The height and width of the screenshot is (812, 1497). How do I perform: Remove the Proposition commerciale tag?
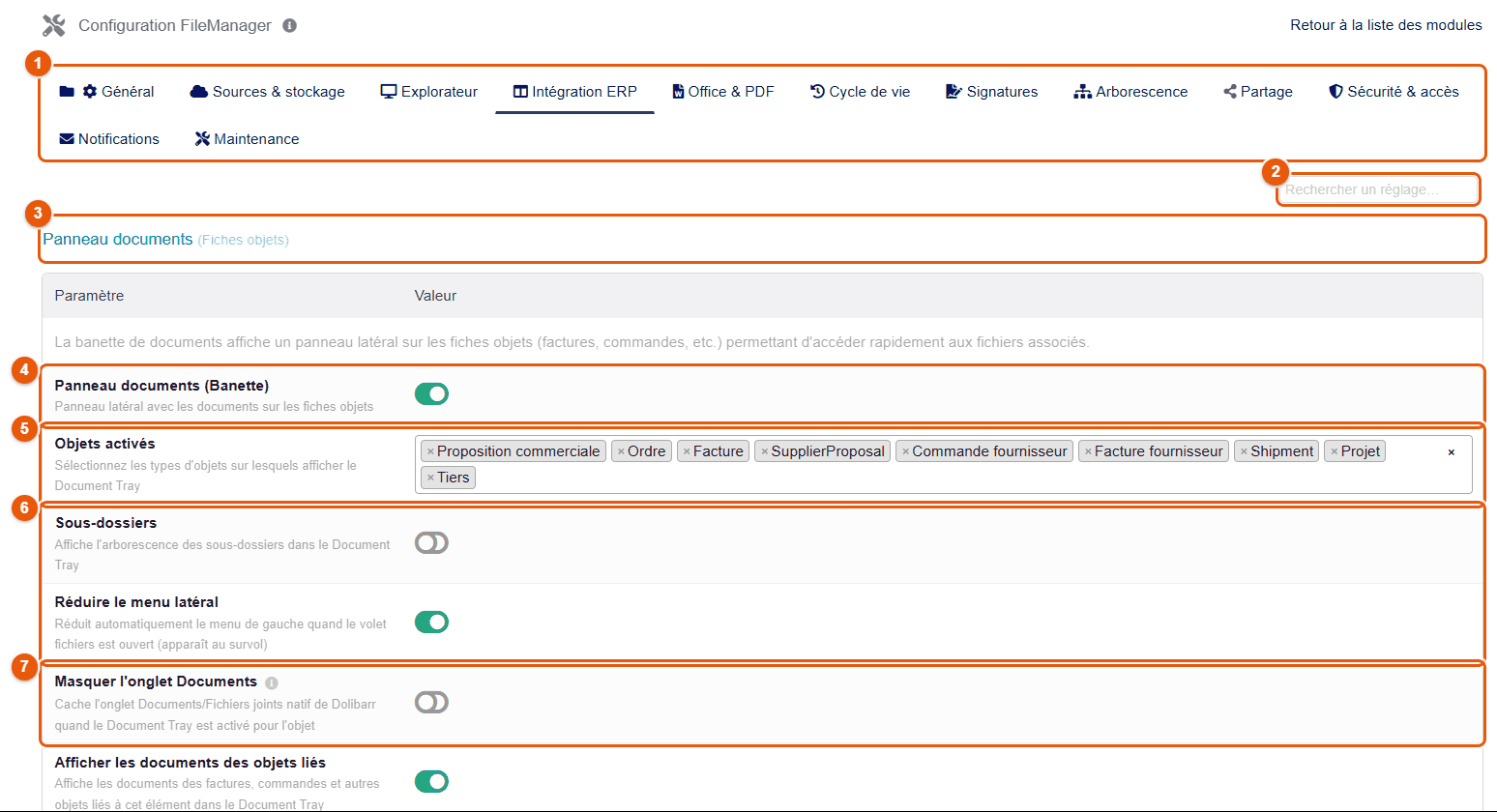430,452
